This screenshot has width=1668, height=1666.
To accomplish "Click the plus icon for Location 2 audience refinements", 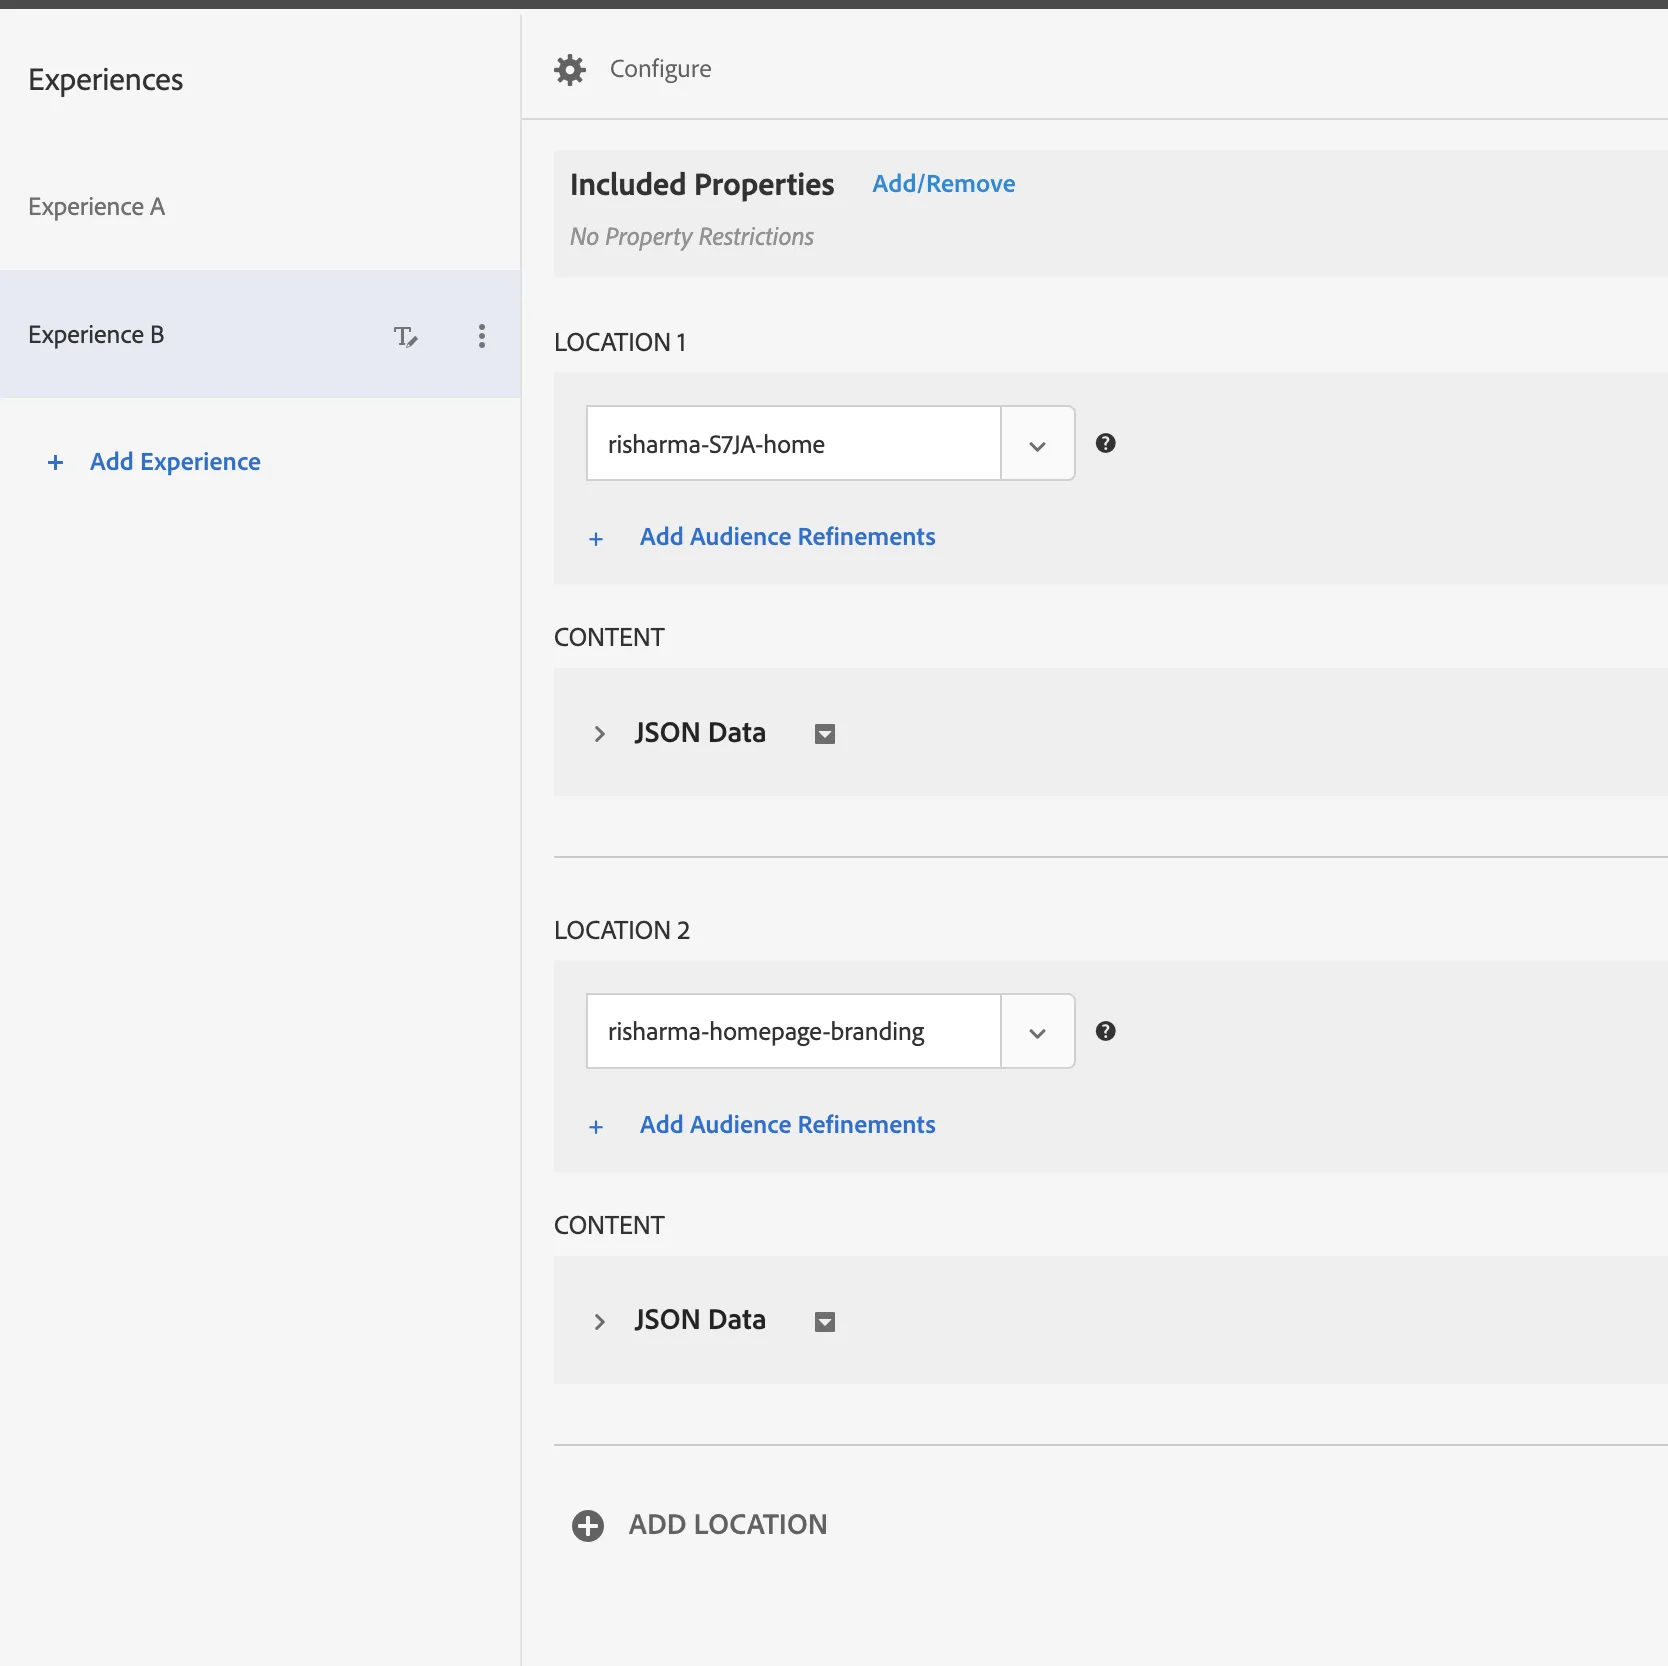I will click(x=596, y=1127).
